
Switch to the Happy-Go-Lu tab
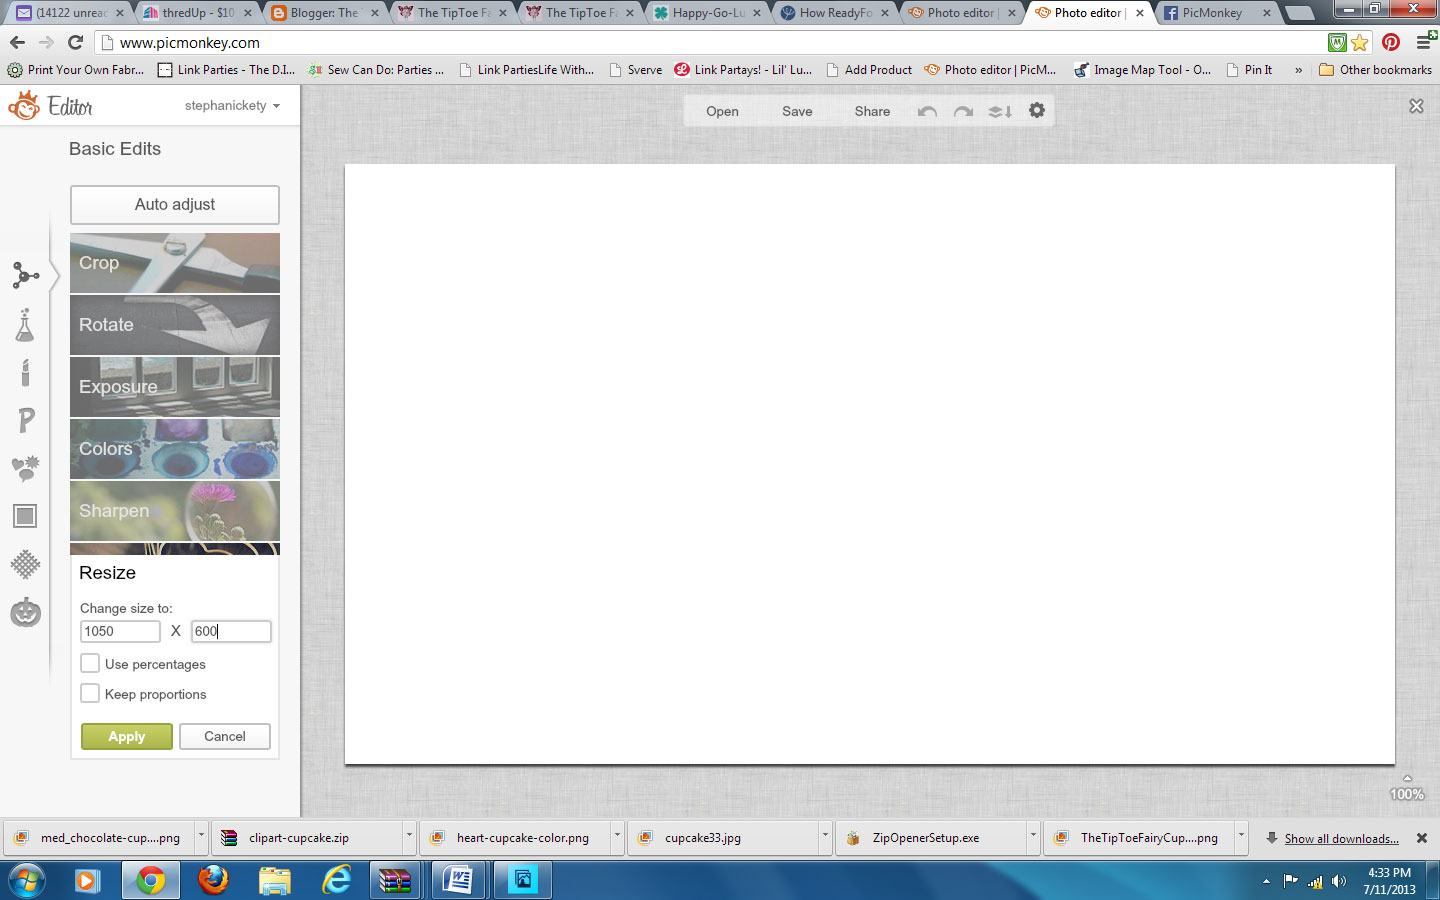[x=708, y=13]
